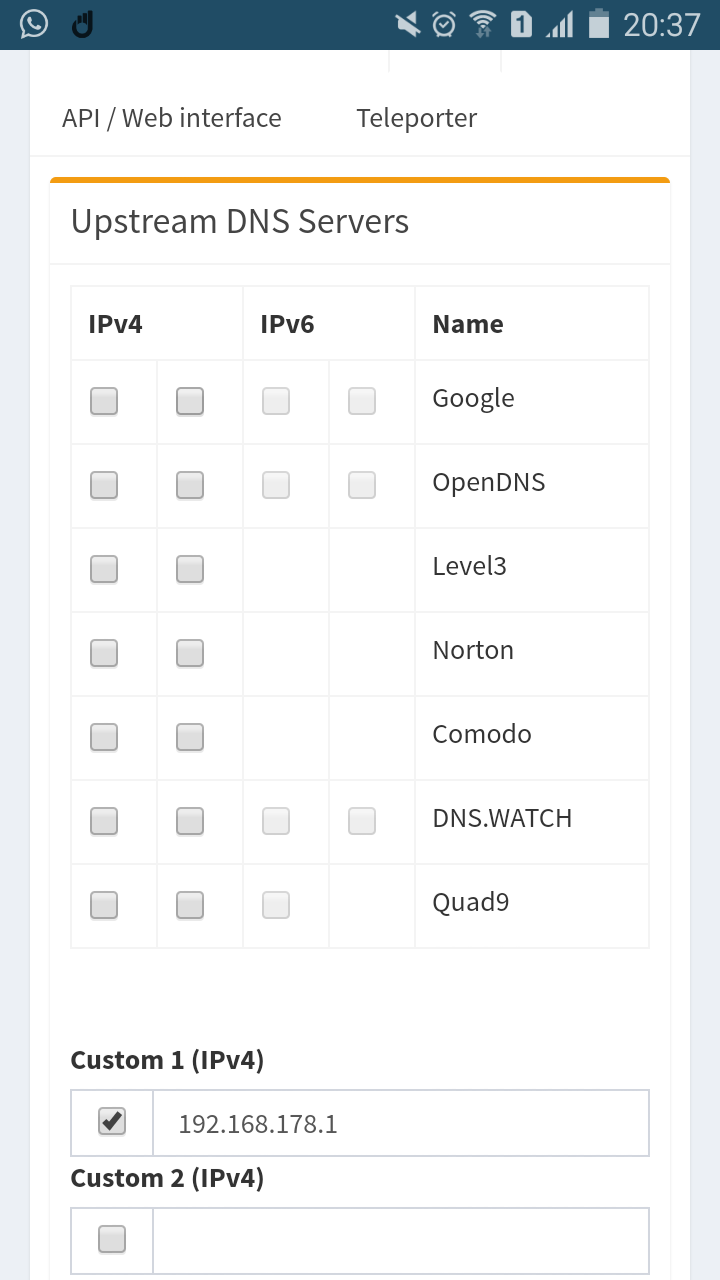Viewport: 720px width, 1280px height.
Task: Enable second IPv4 checkbox for OpenDNS
Action: [x=190, y=485]
